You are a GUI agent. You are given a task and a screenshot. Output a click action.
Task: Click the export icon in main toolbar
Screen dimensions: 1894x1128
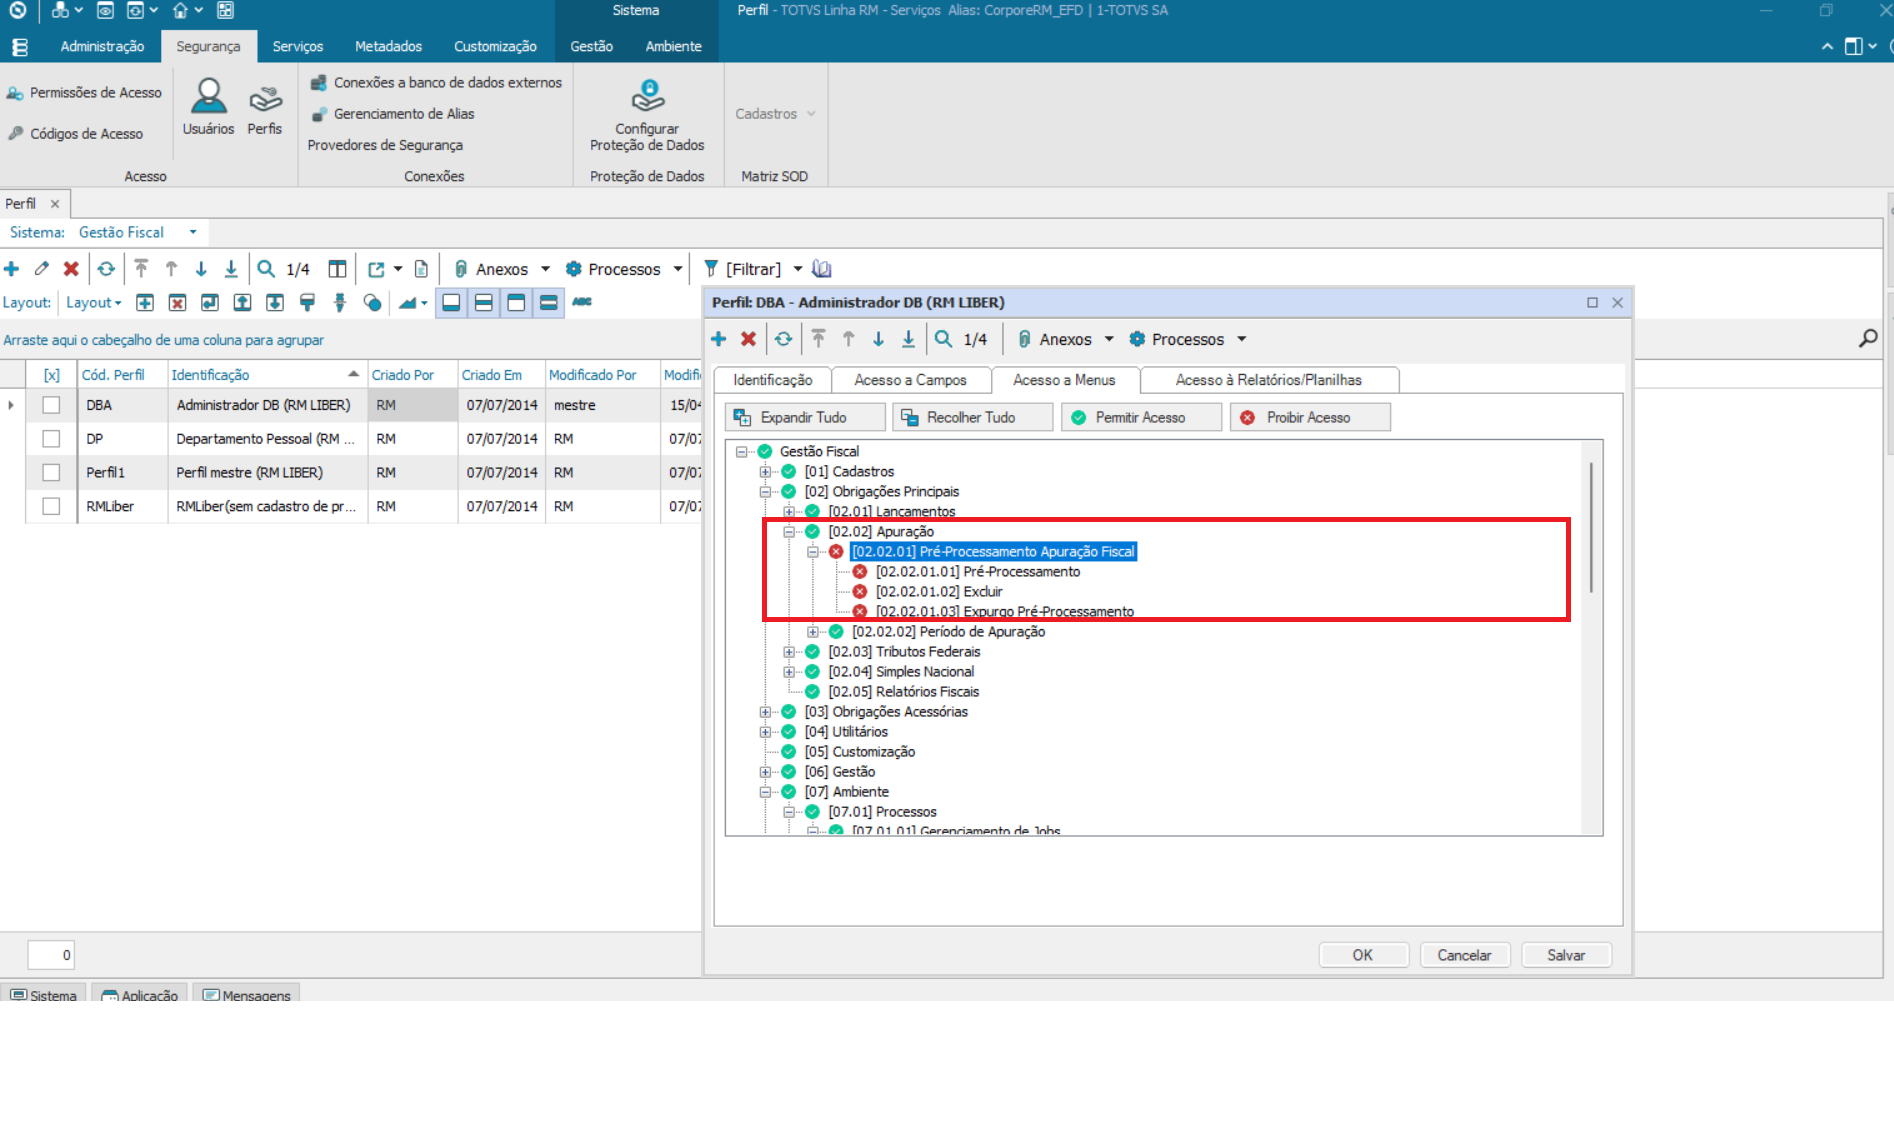pos(376,269)
